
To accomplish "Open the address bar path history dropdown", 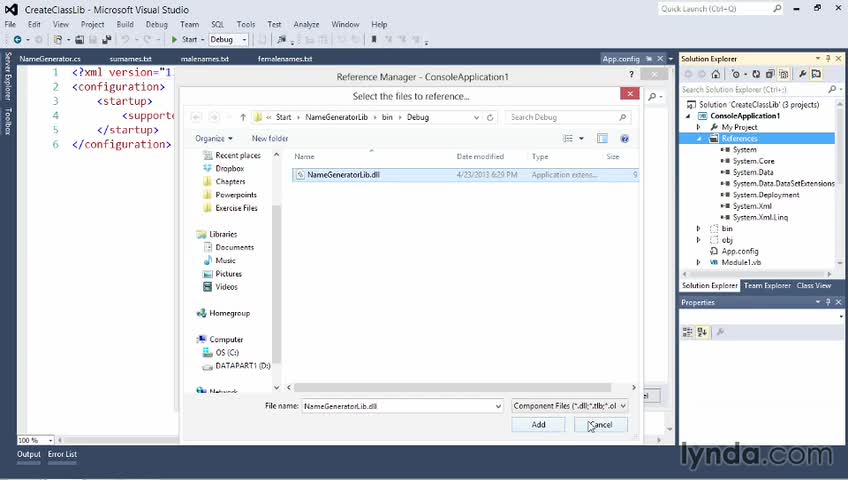I will (476, 117).
